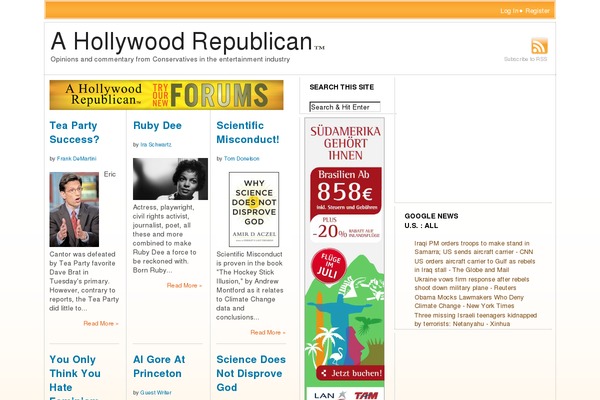
Task: Read More of the Tea Party article
Action: 101,323
